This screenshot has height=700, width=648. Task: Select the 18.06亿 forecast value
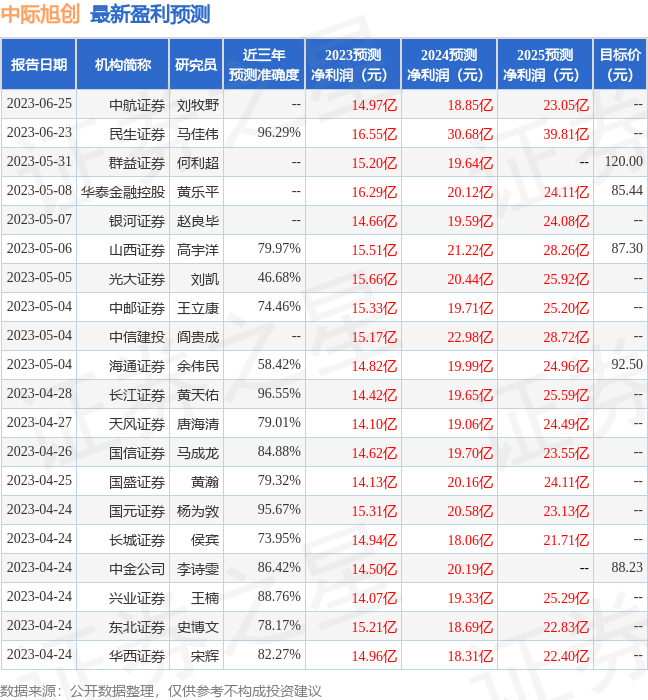tap(470, 541)
